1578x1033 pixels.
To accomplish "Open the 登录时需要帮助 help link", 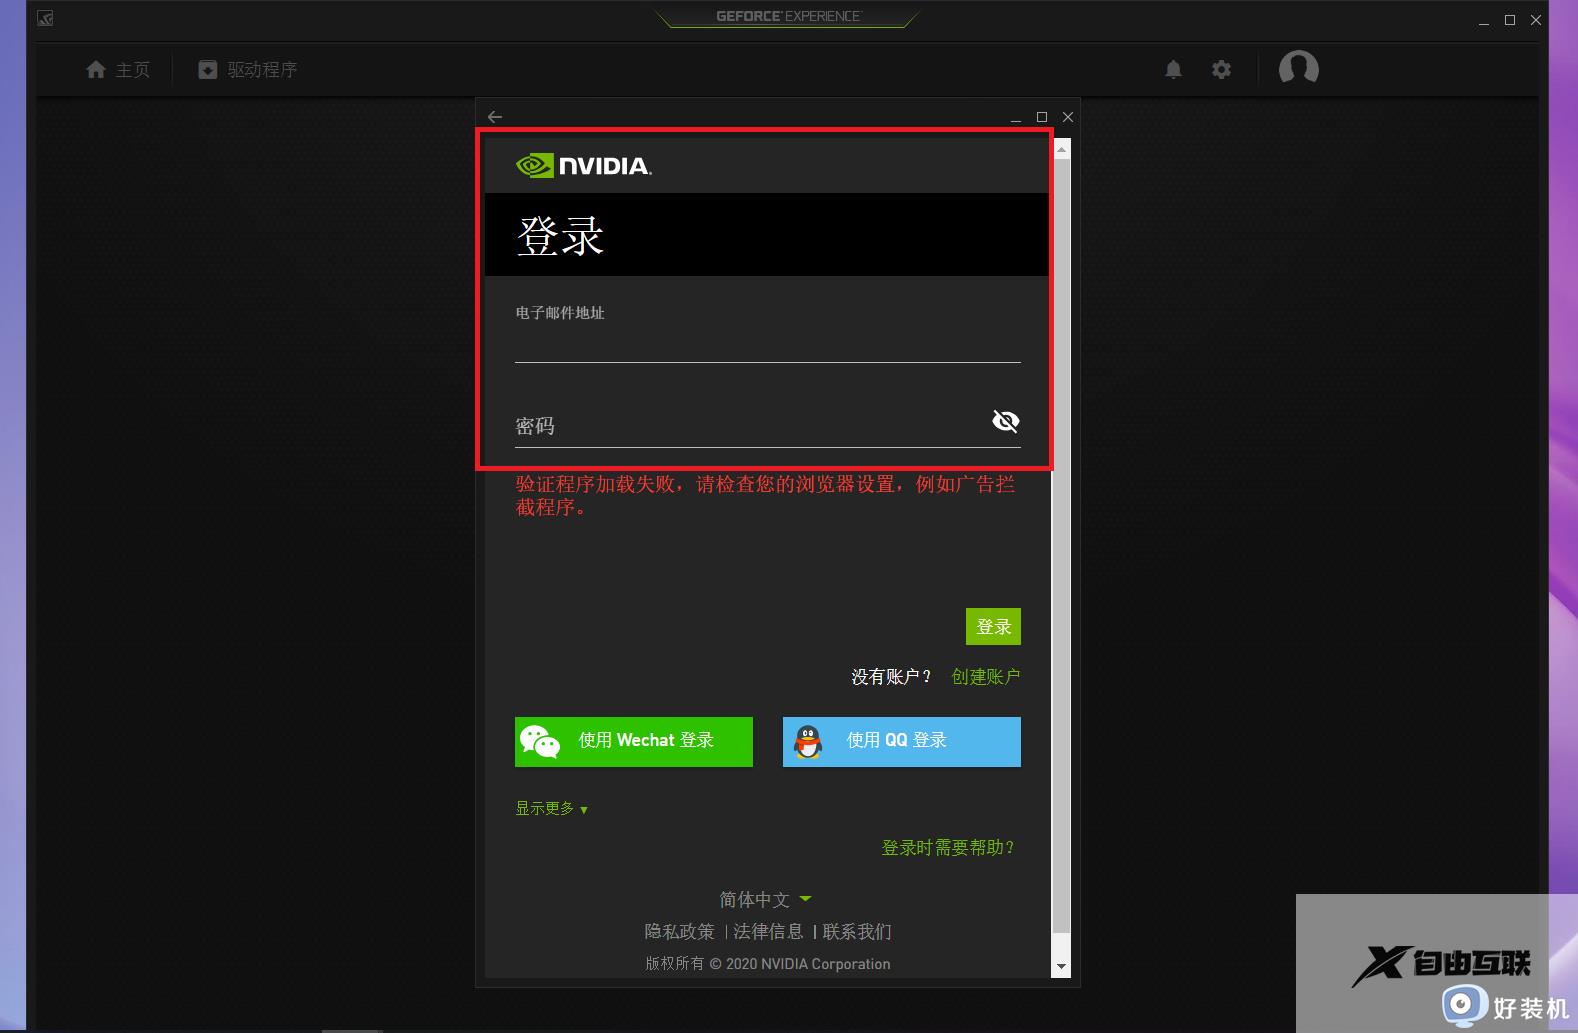I will [948, 848].
